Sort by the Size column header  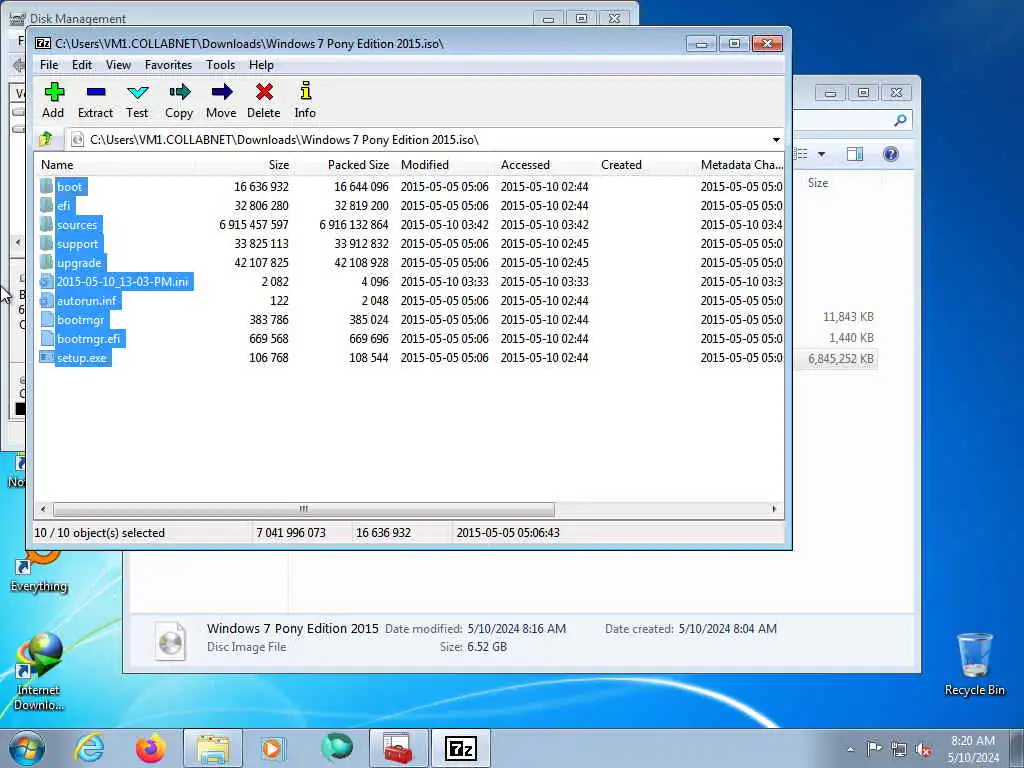point(244,165)
